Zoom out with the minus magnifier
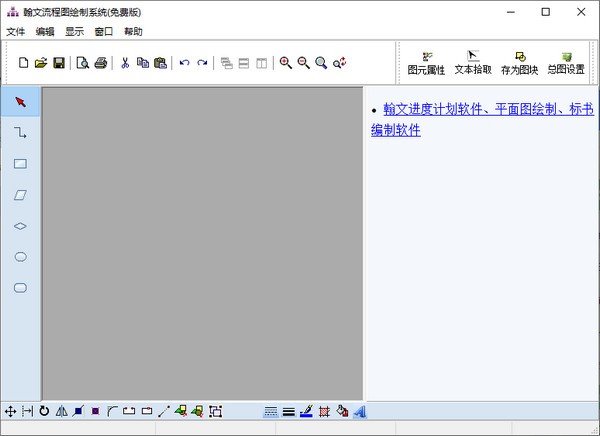Viewport: 600px width, 436px height. [303, 63]
